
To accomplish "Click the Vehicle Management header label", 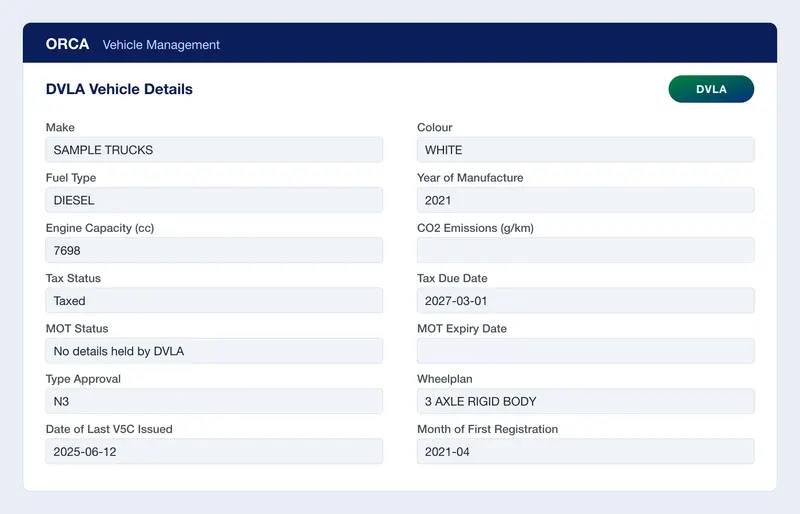I will point(161,45).
